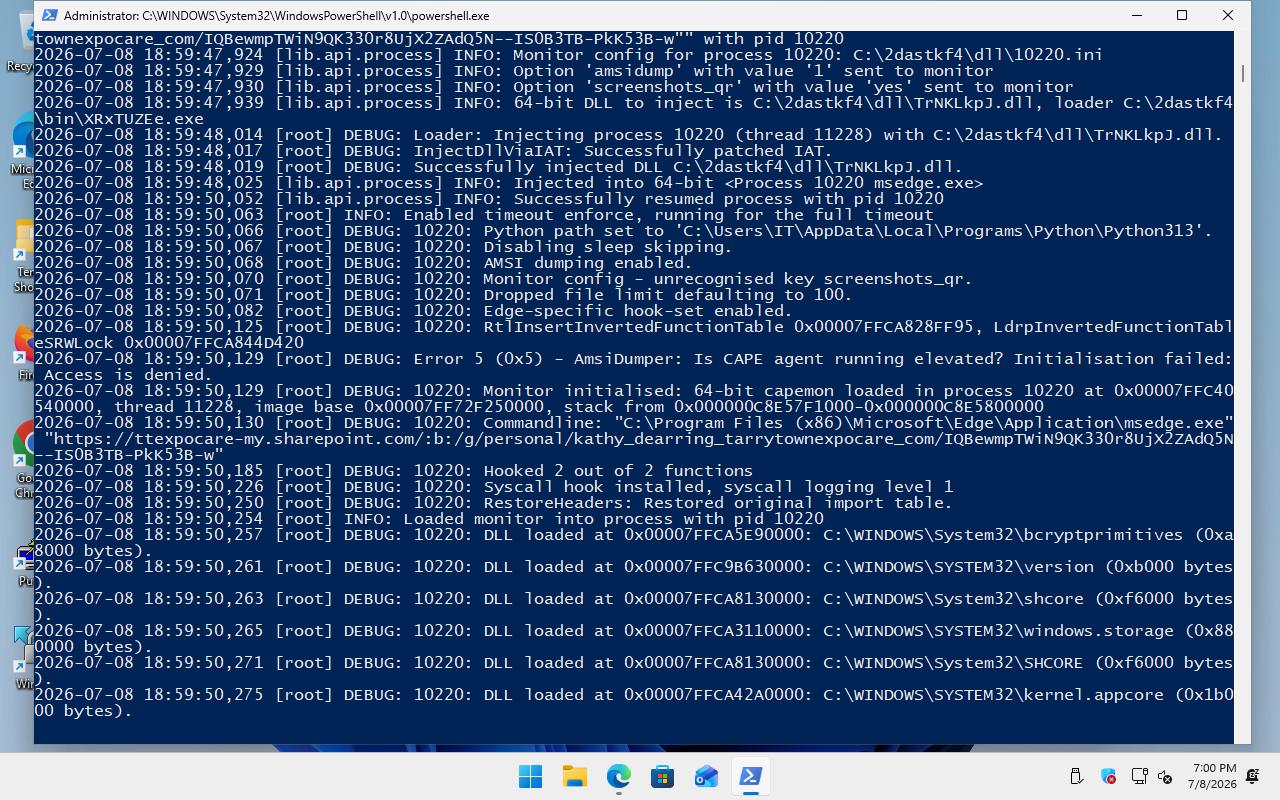Click the uppercase 'SHCORE' DLL loaded line
The image size is (1280, 800).
coord(633,663)
